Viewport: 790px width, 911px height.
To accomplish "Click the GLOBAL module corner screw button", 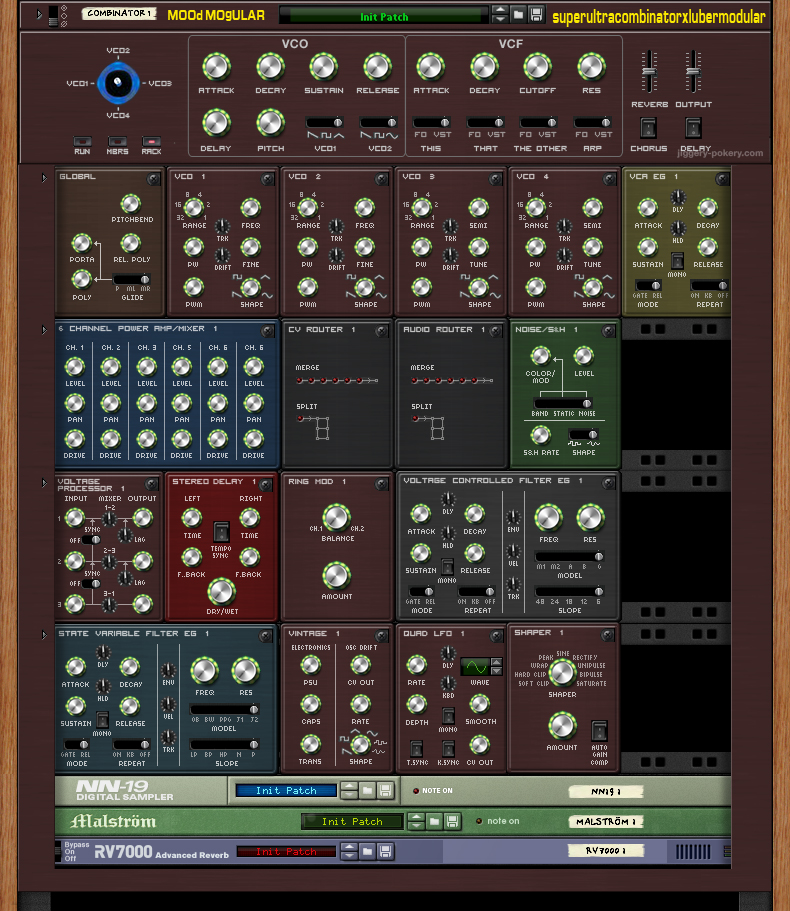I will 153,179.
